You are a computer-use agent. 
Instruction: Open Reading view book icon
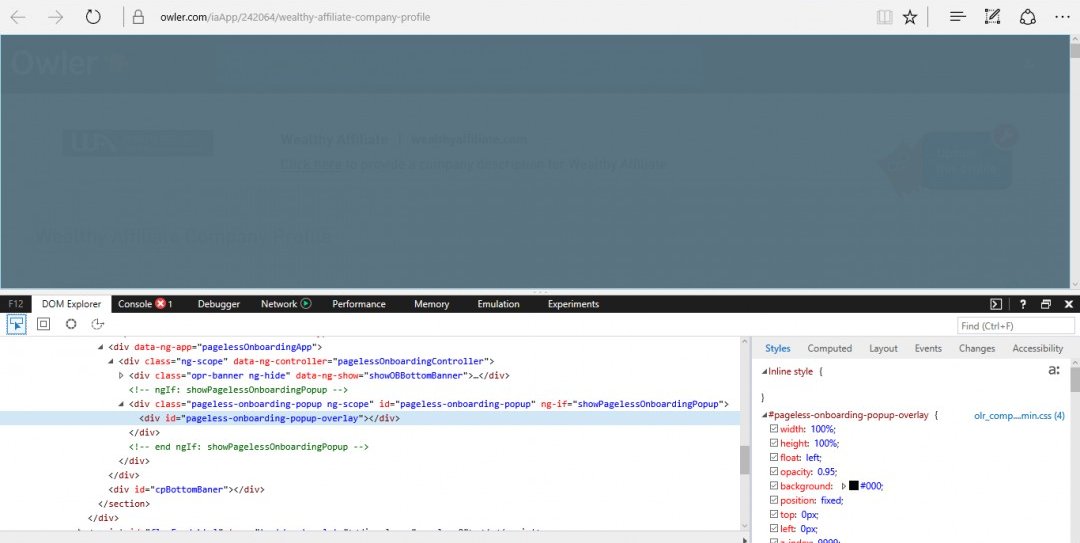pos(884,17)
